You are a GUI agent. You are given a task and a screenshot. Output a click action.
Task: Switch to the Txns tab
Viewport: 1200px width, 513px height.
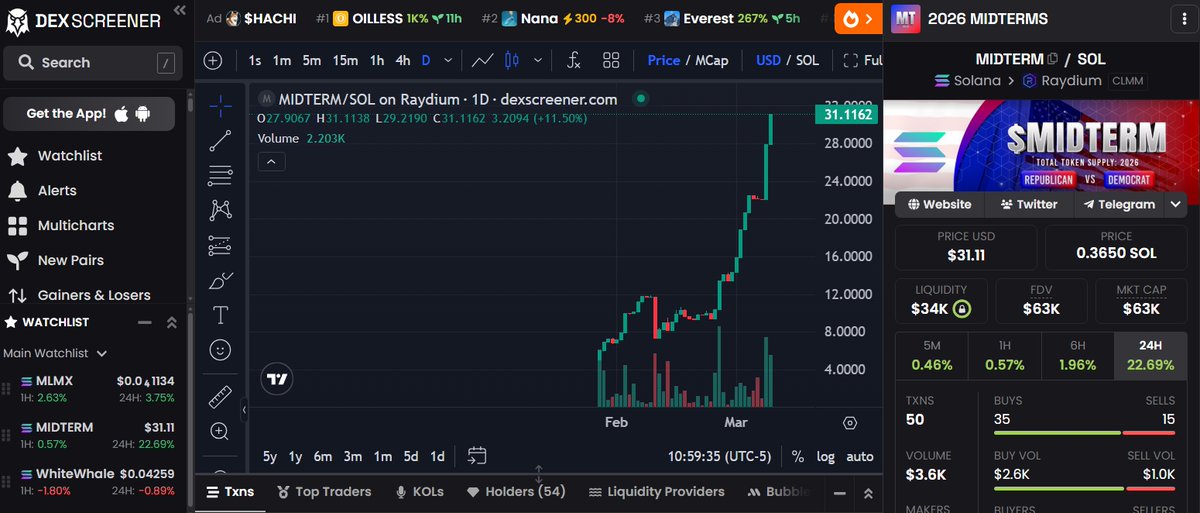coord(231,491)
